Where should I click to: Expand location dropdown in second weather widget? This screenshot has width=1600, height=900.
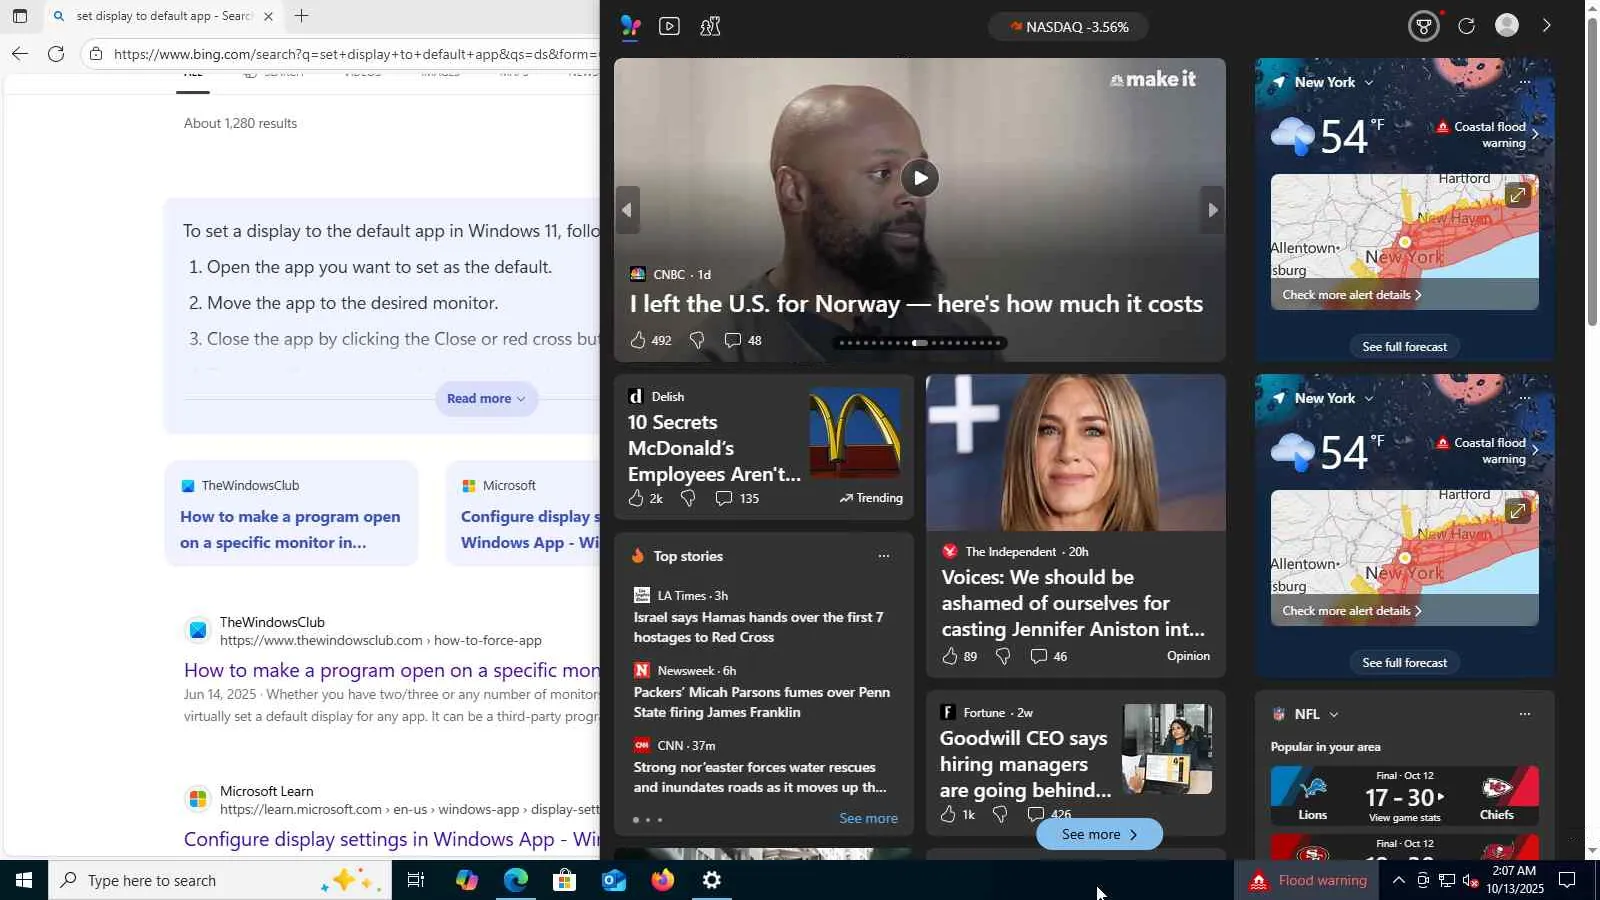point(1368,398)
